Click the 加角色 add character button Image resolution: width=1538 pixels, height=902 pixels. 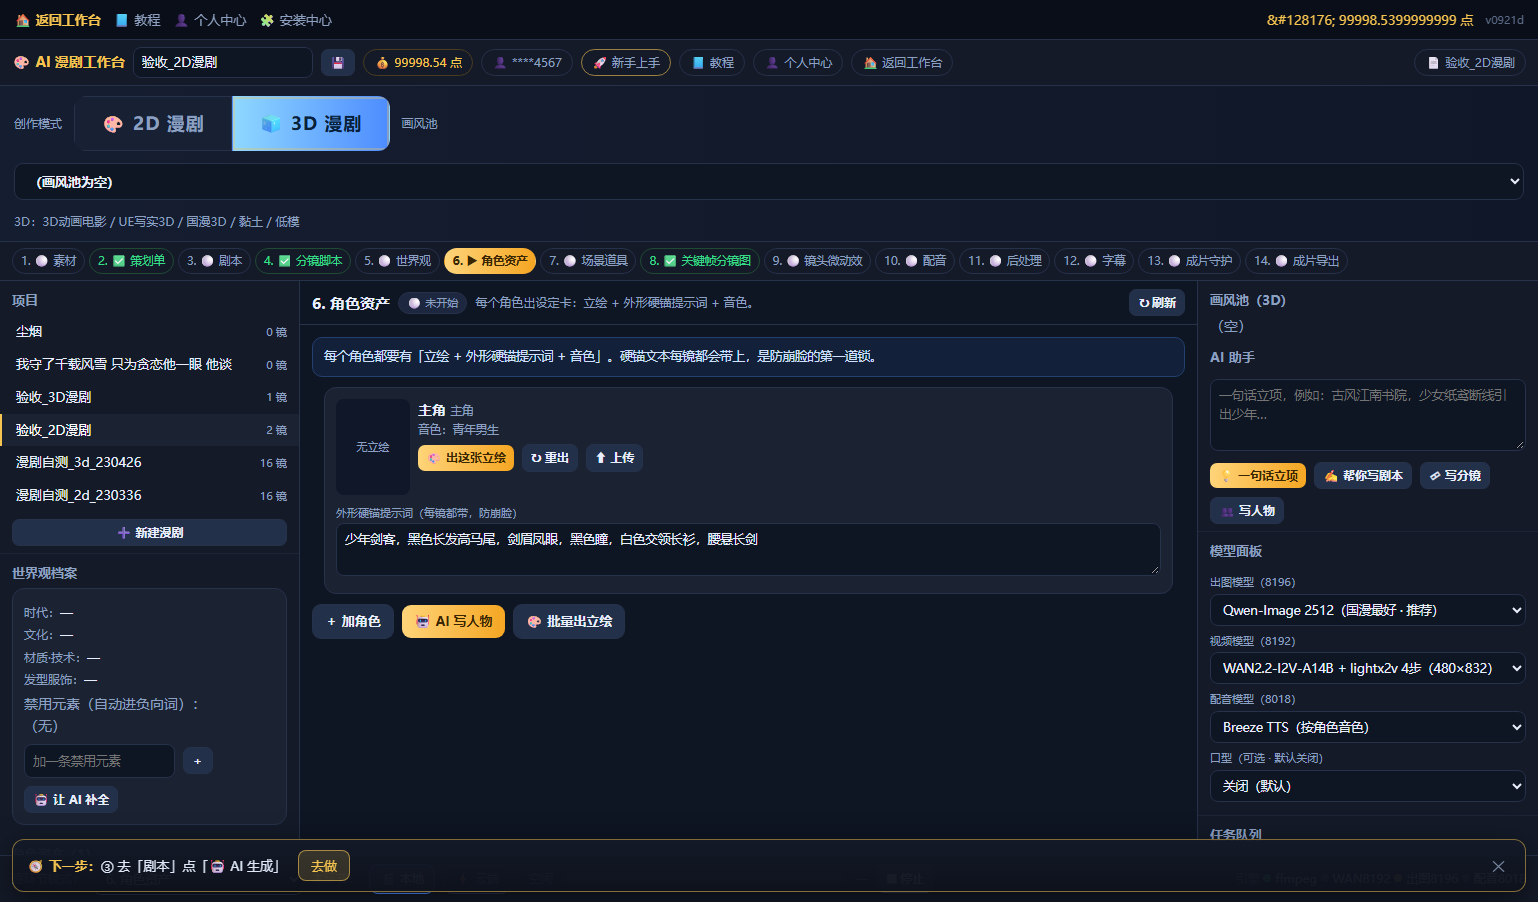(x=354, y=622)
